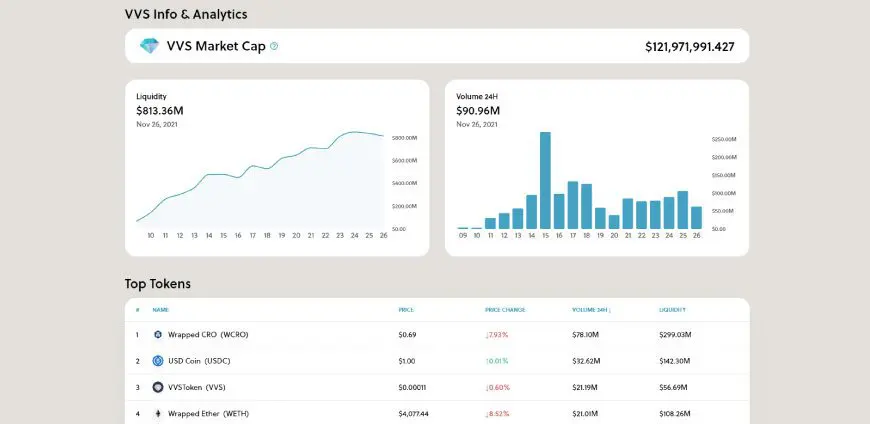
Task: Click the Wrapped CRO token icon
Action: pyautogui.click(x=158, y=335)
